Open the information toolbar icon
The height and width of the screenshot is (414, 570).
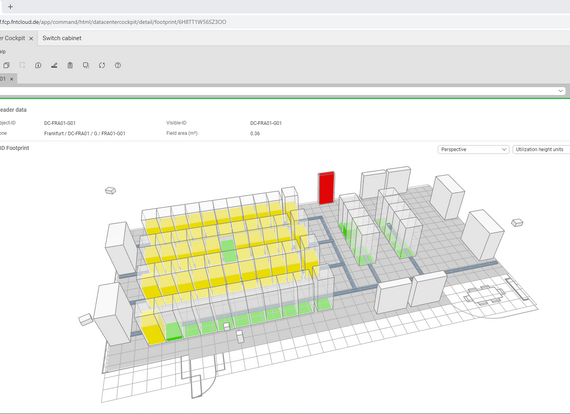(38, 65)
